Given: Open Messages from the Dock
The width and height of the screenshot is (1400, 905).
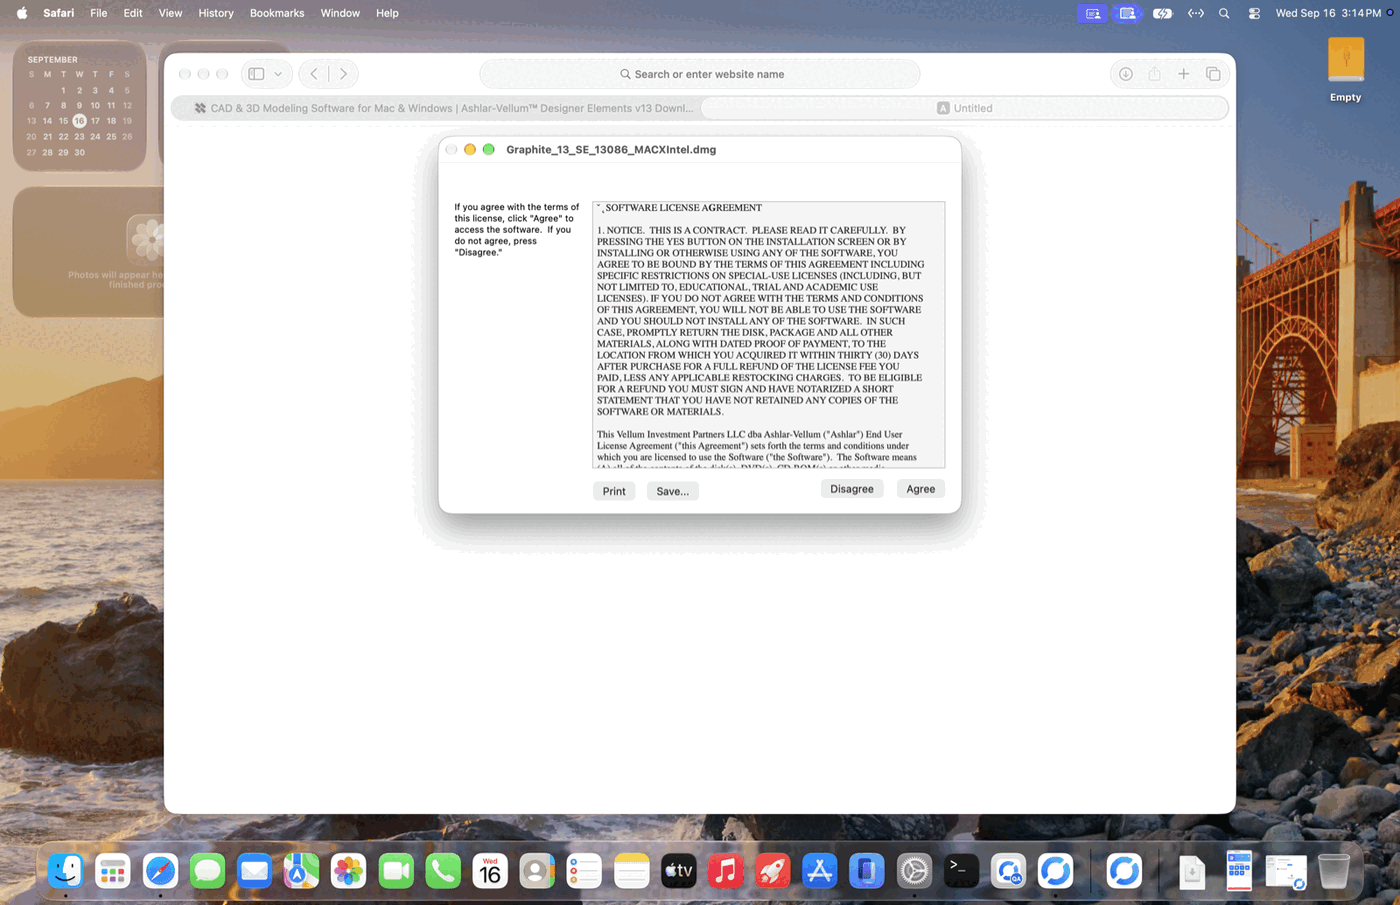Looking at the screenshot, I should coord(207,871).
